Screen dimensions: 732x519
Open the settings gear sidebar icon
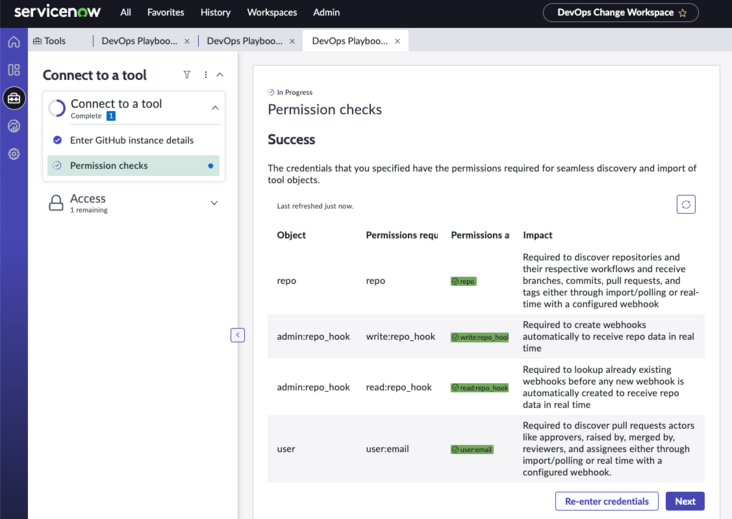14,154
